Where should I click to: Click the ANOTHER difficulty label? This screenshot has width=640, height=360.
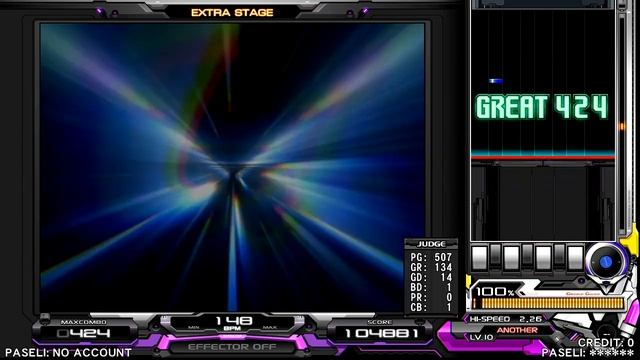click(517, 330)
